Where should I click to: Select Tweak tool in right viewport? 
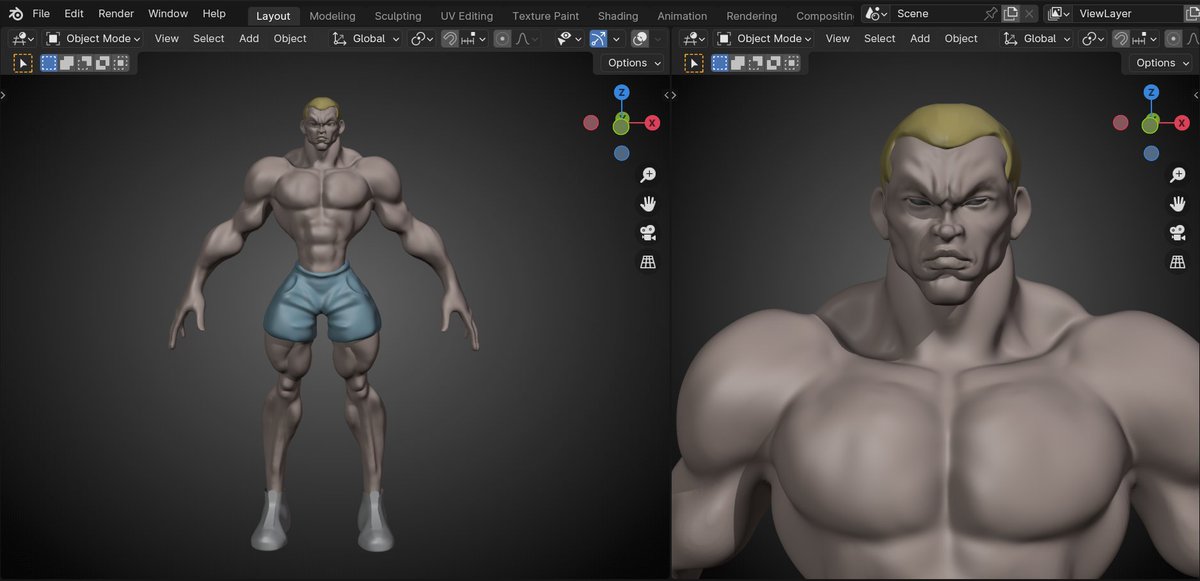coord(693,63)
